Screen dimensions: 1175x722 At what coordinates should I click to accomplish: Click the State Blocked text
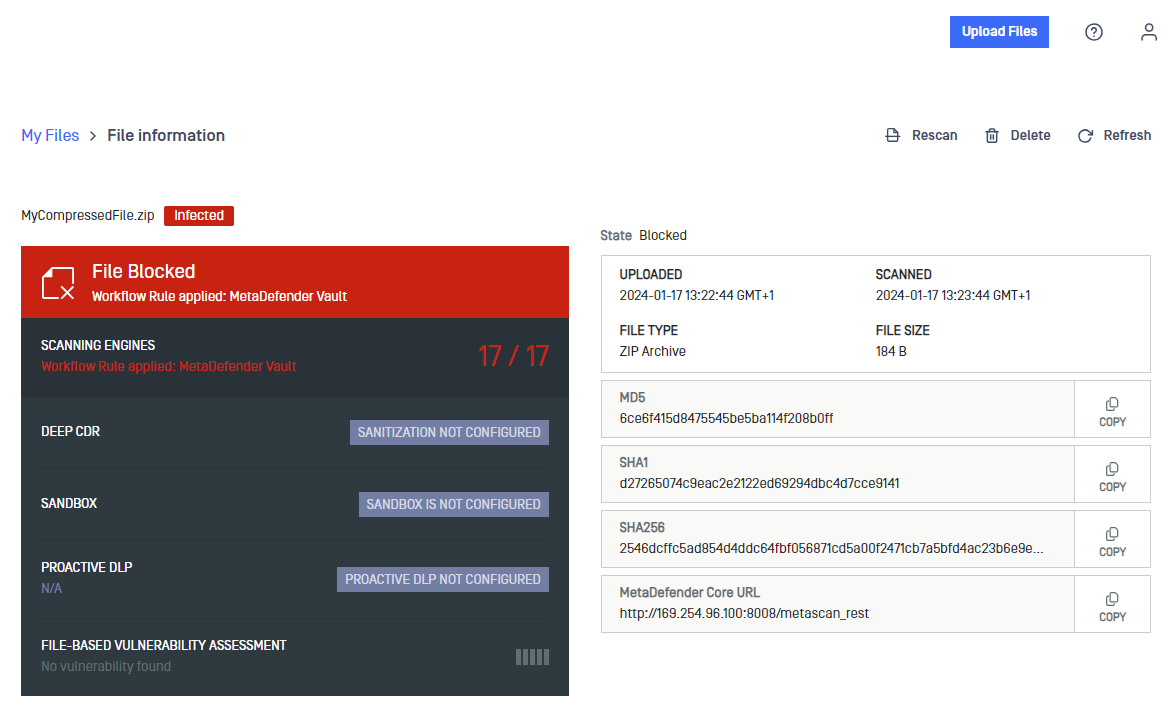643,235
